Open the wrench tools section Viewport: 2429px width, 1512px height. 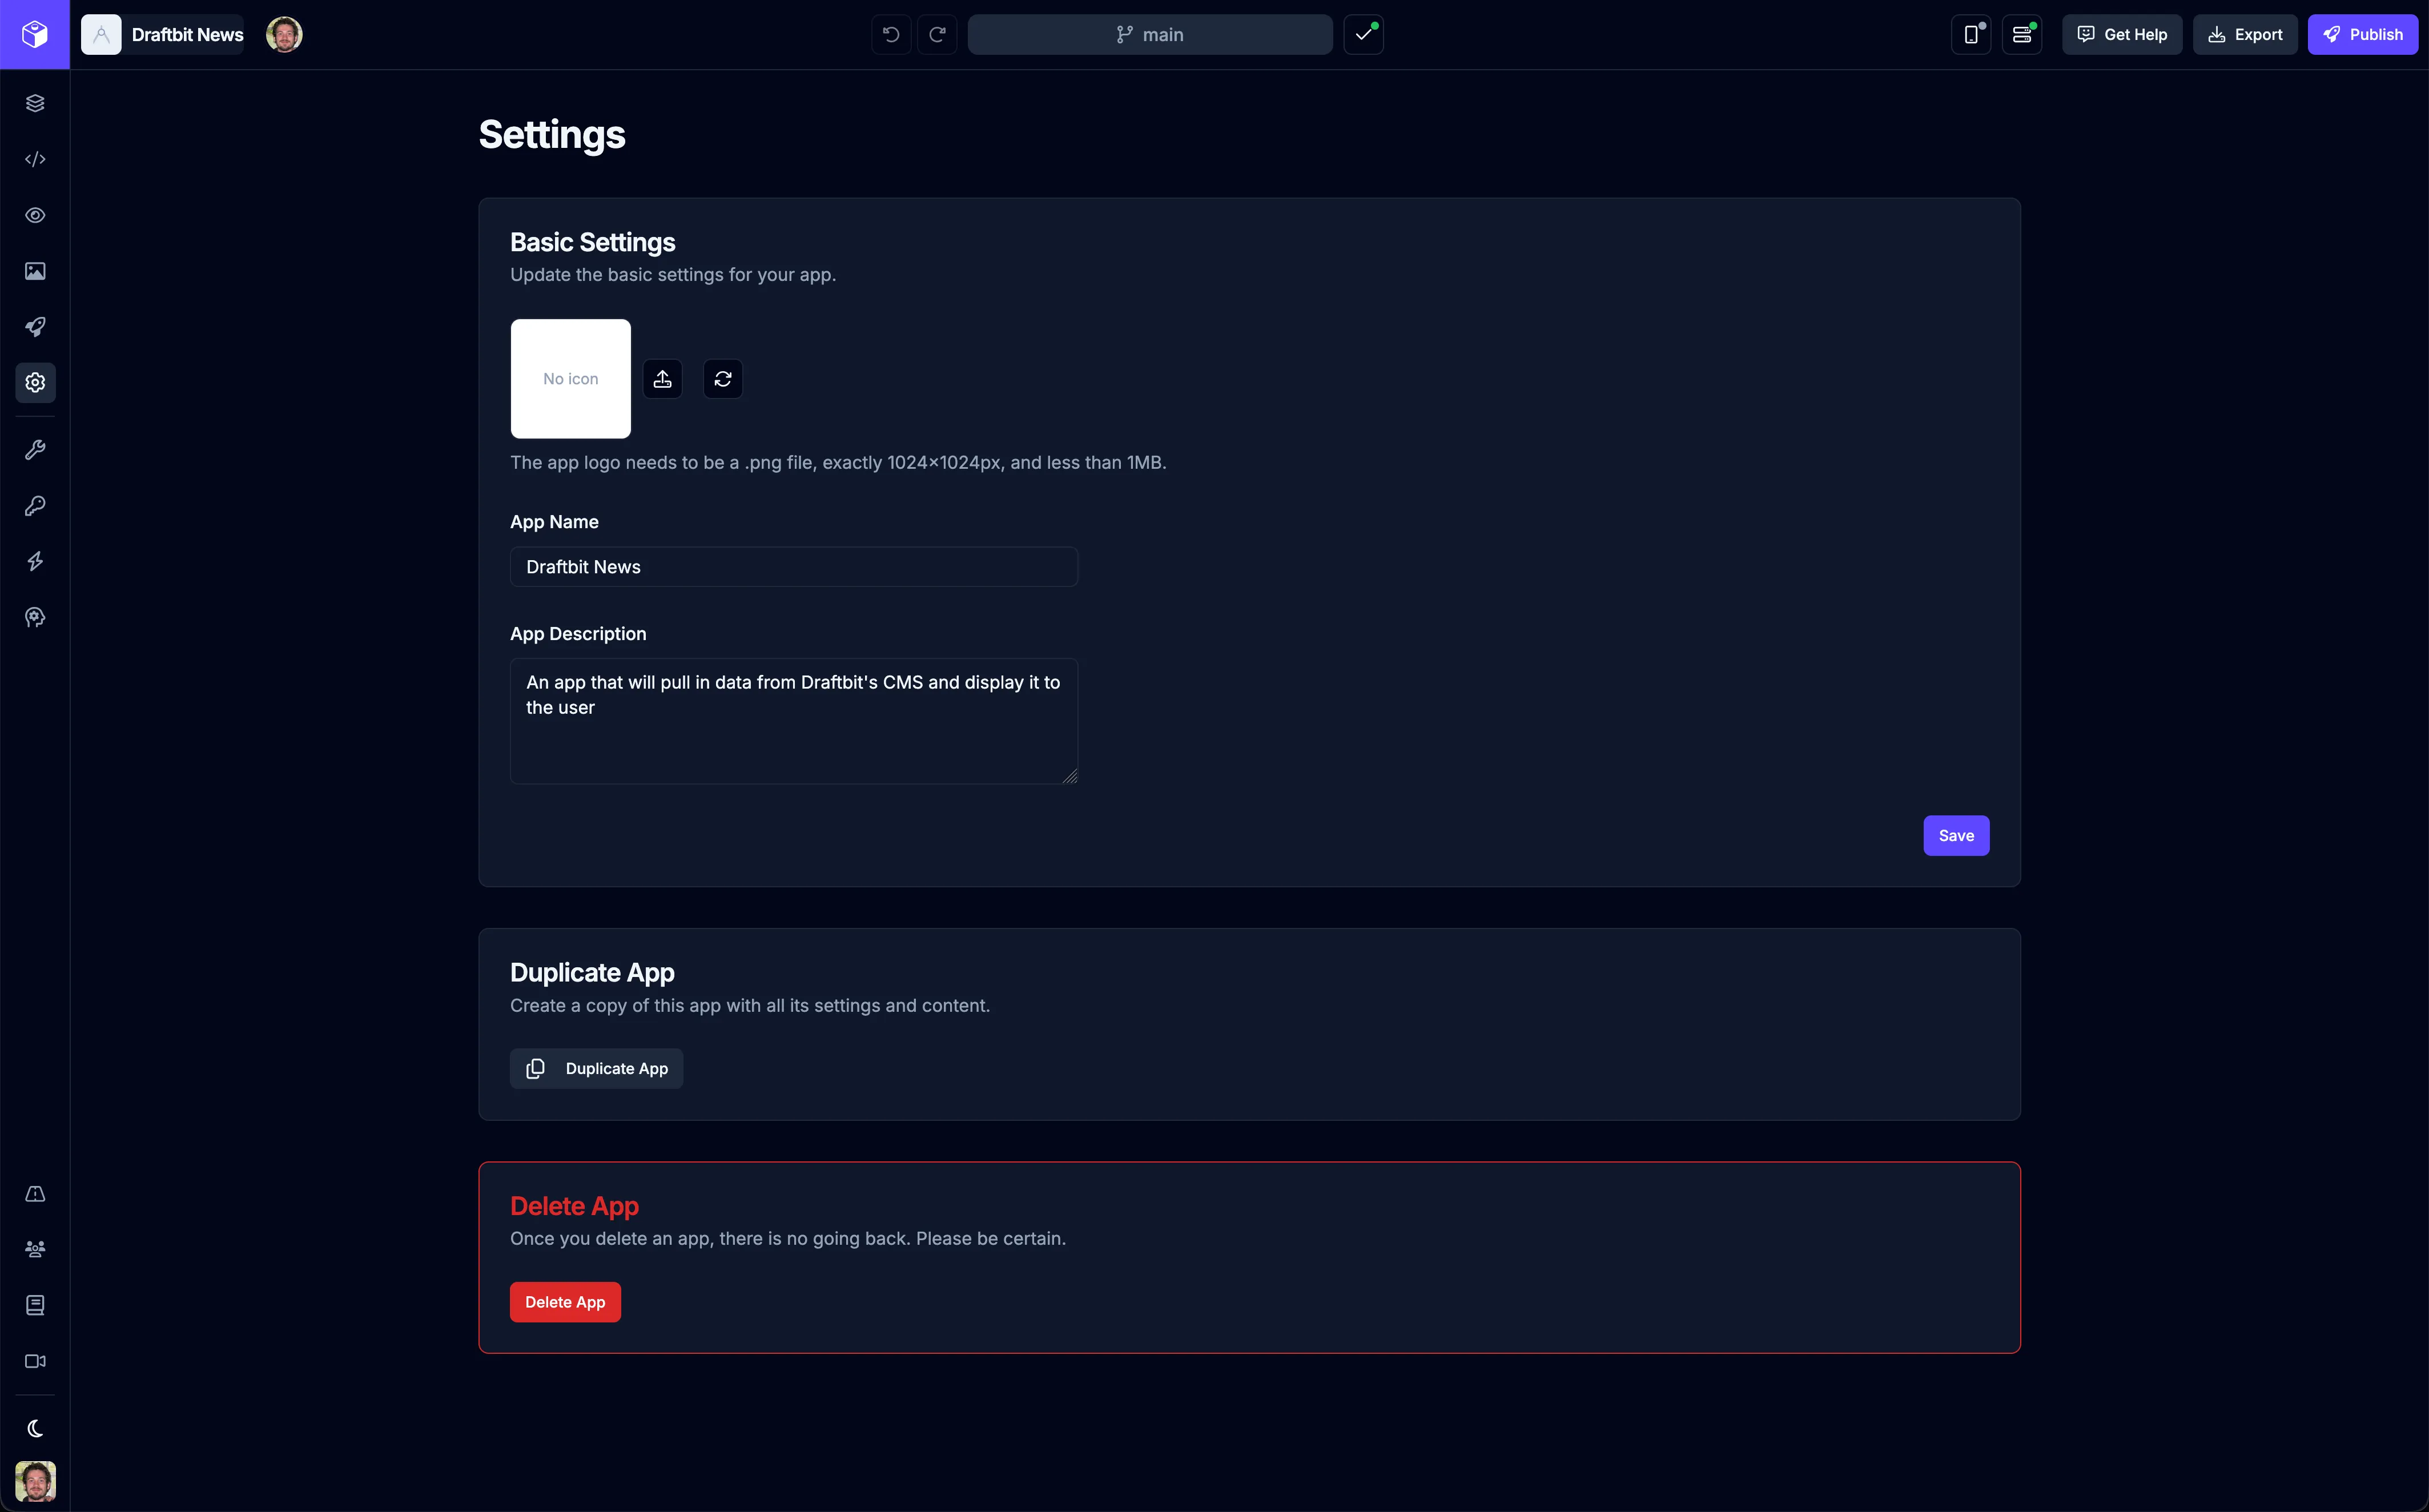coord(35,449)
